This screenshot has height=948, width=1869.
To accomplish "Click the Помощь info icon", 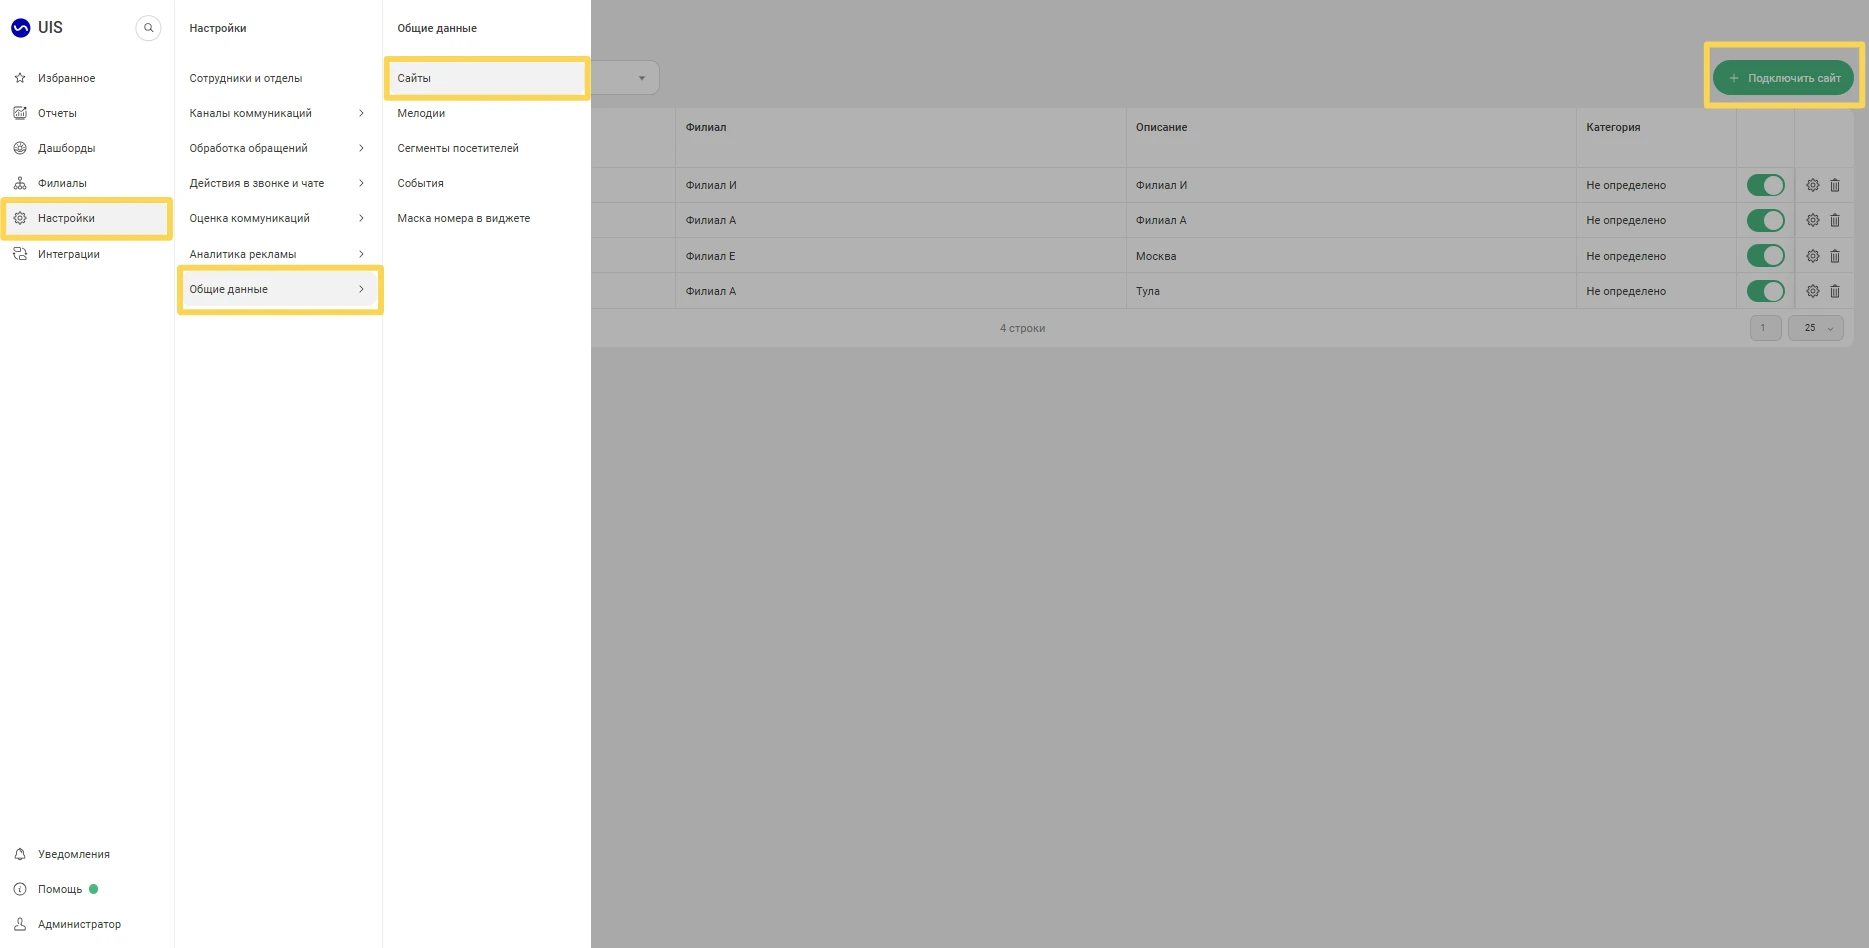I will (20, 889).
